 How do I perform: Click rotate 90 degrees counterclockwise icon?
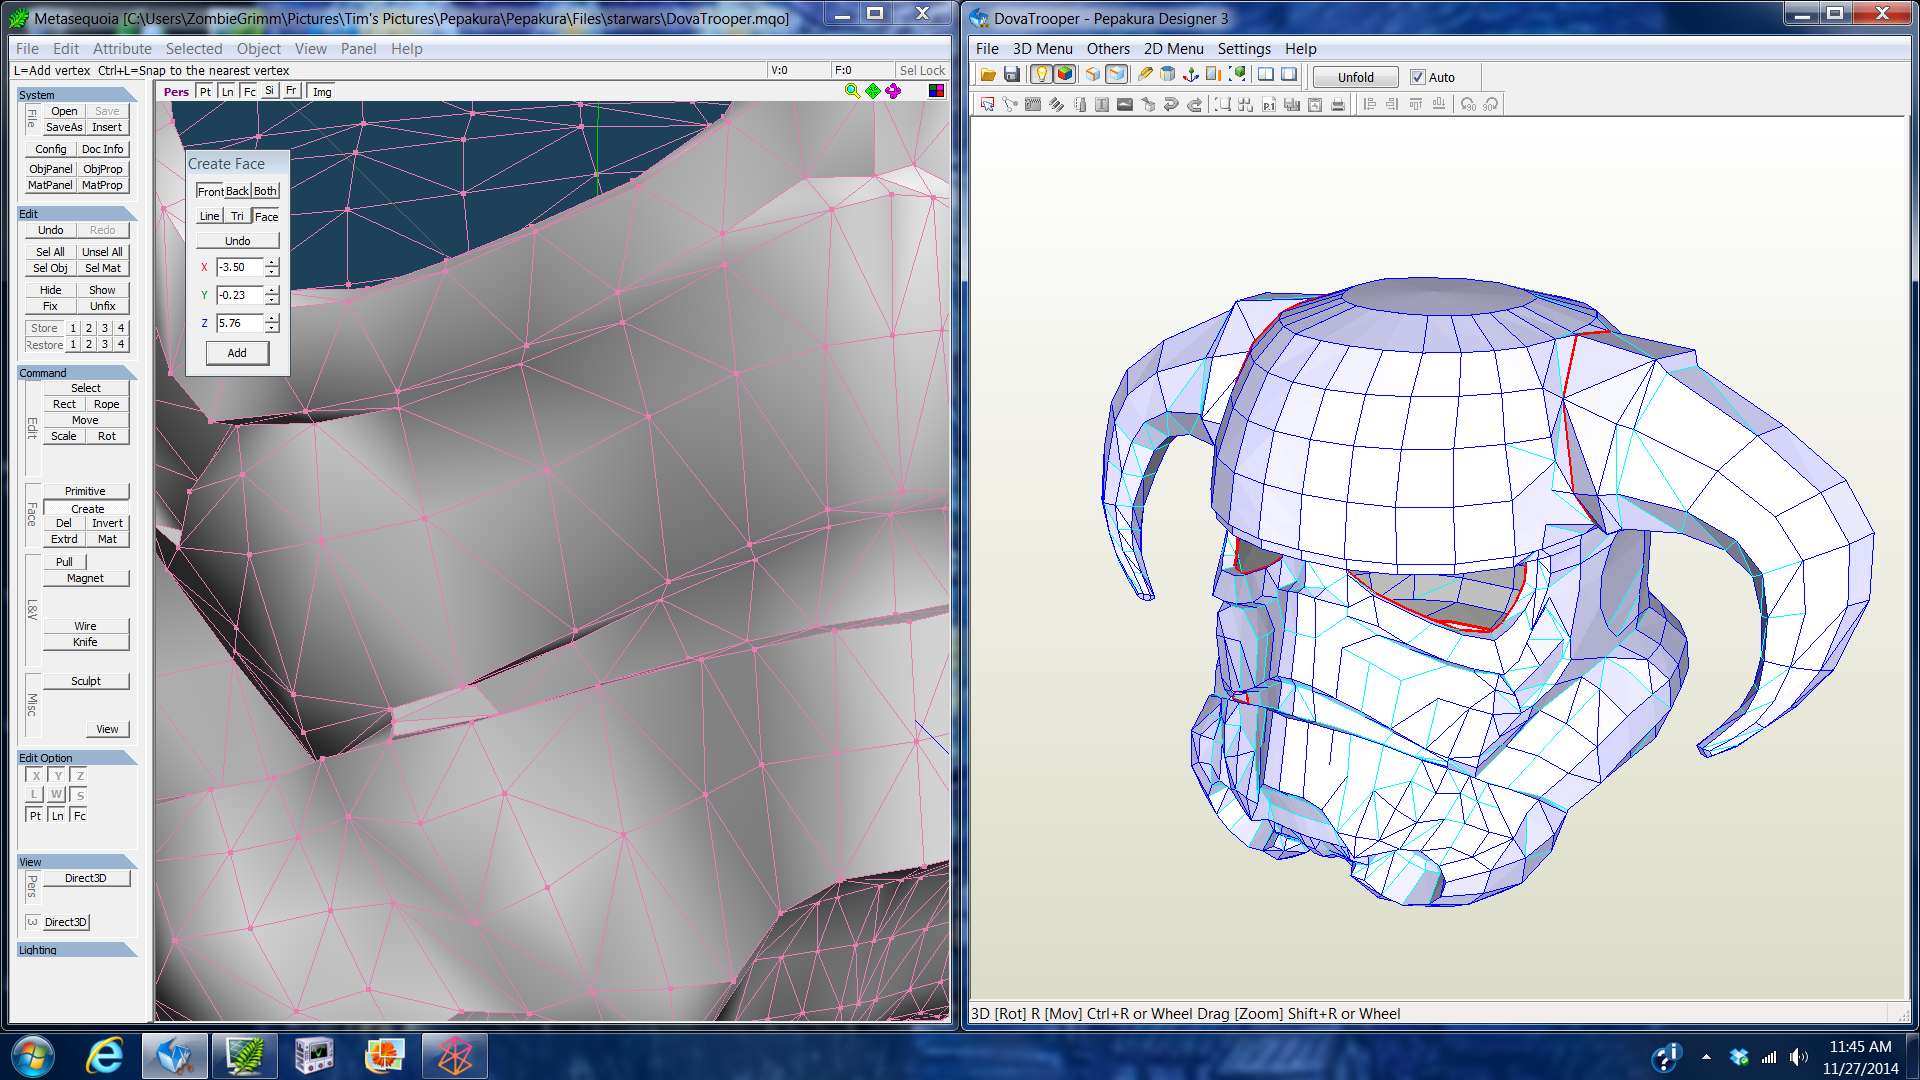coord(1468,104)
